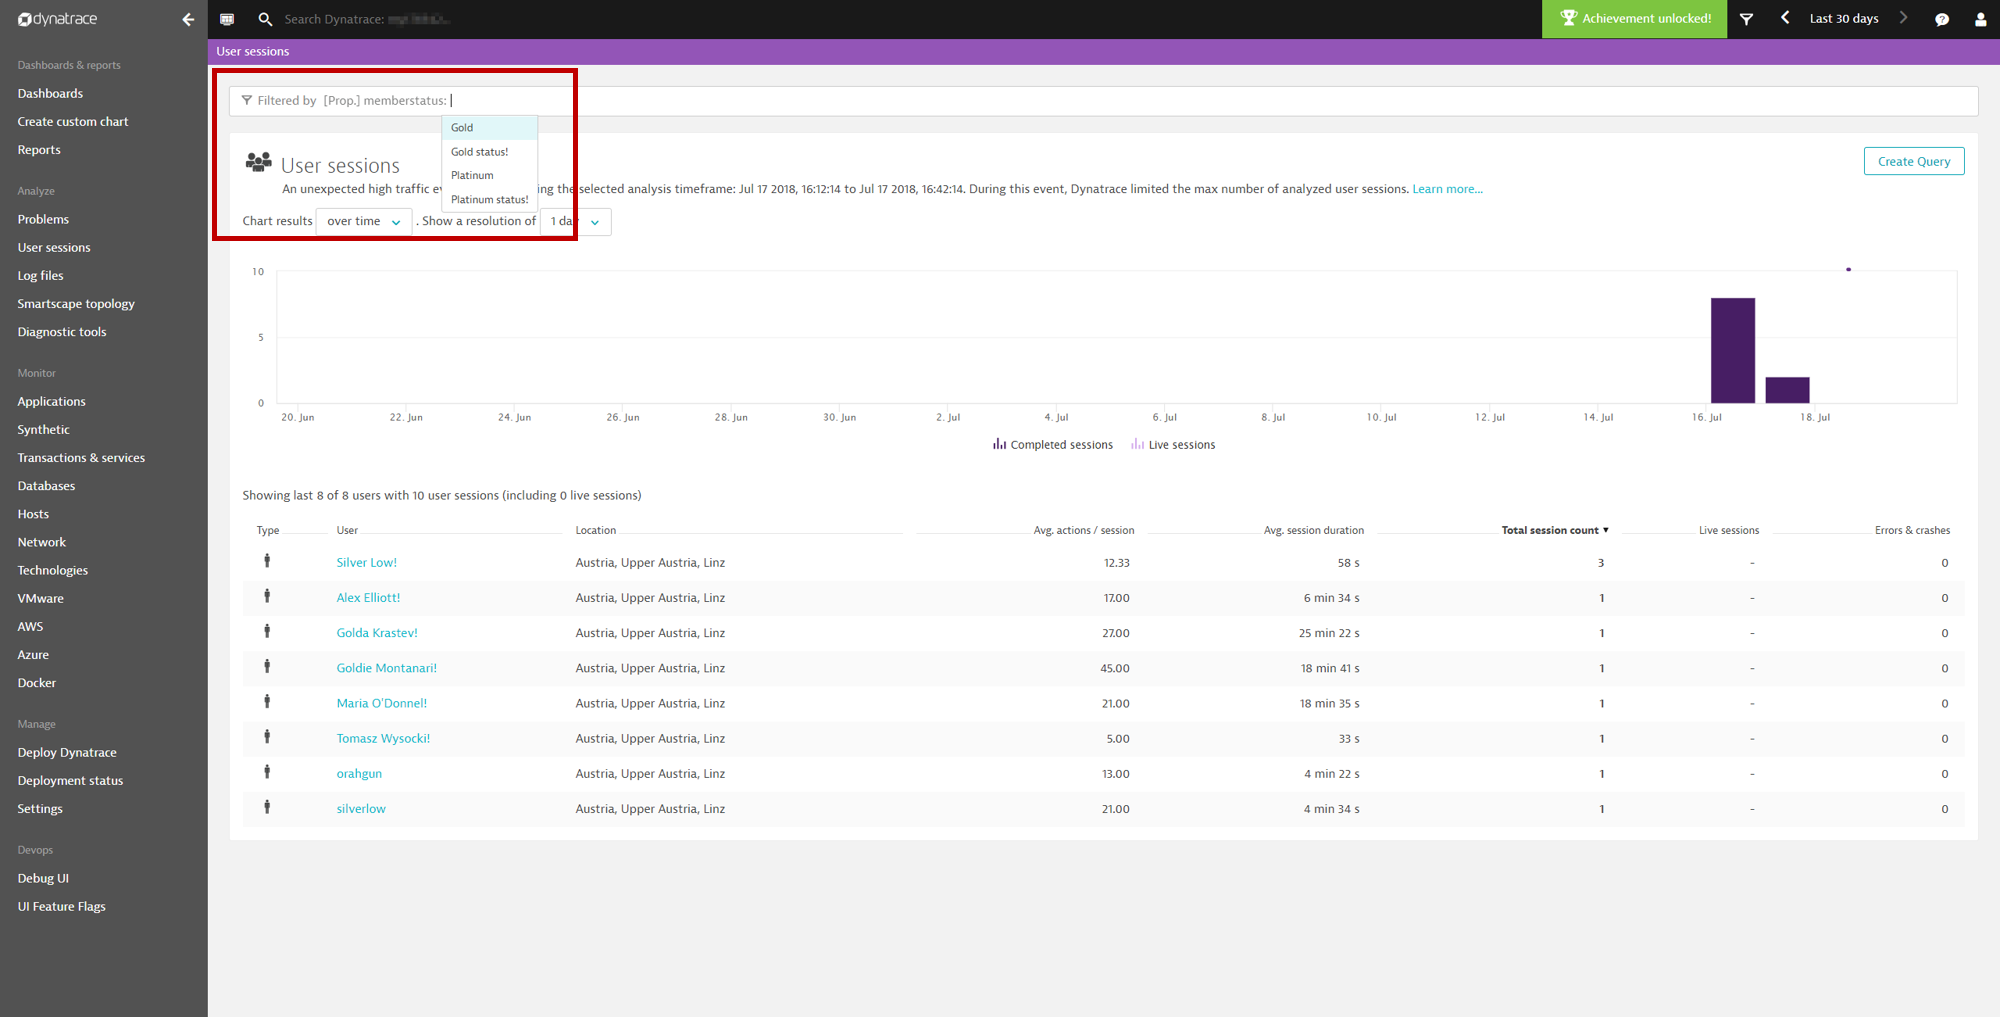Viewport: 2000px width, 1017px height.
Task: Toggle Completed sessions legend item
Action: click(x=1052, y=445)
